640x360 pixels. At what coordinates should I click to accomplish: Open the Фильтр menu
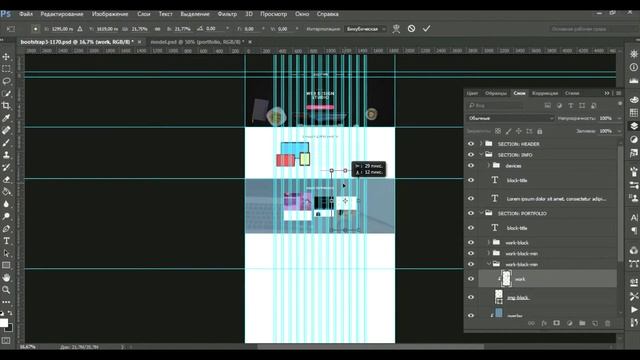coord(227,14)
